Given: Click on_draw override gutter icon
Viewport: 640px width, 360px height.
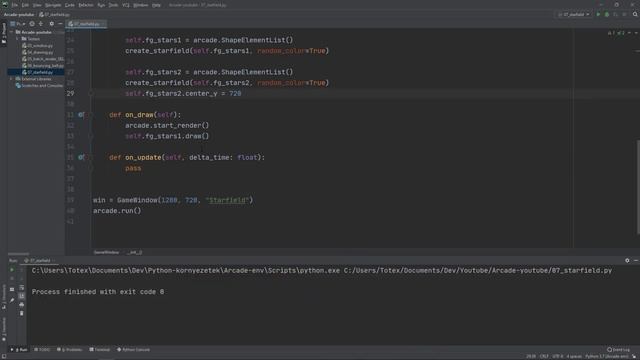Looking at the screenshot, I should click(x=80, y=115).
